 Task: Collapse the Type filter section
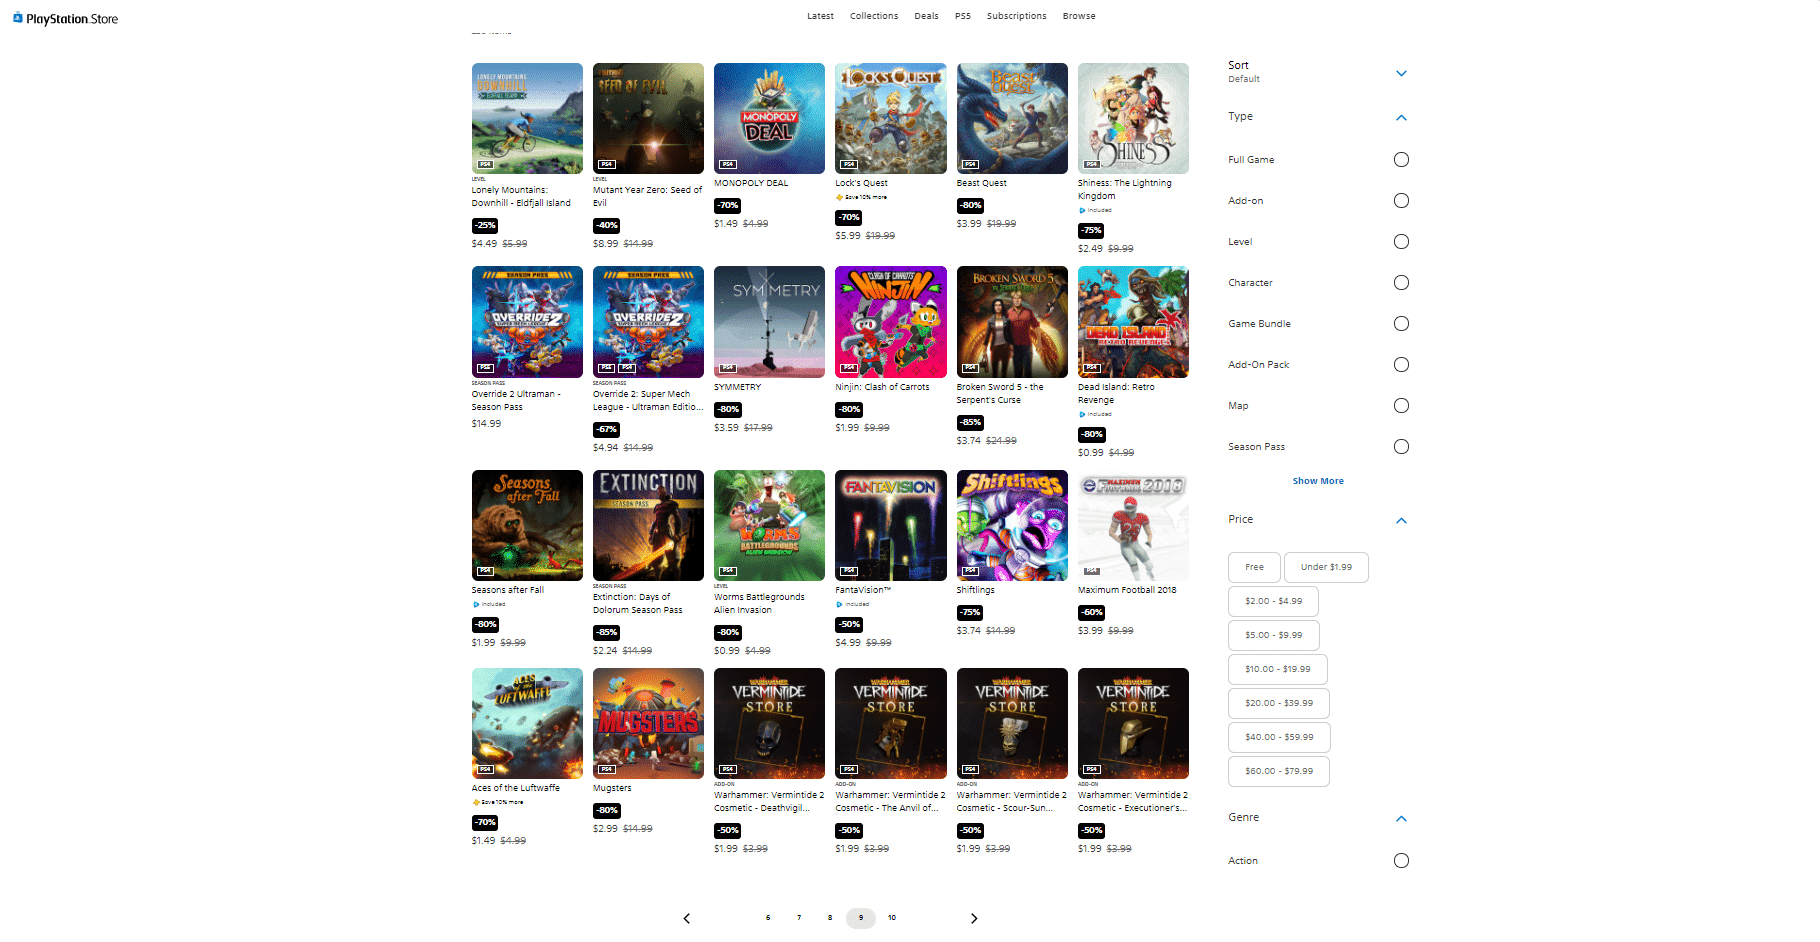[1401, 117]
